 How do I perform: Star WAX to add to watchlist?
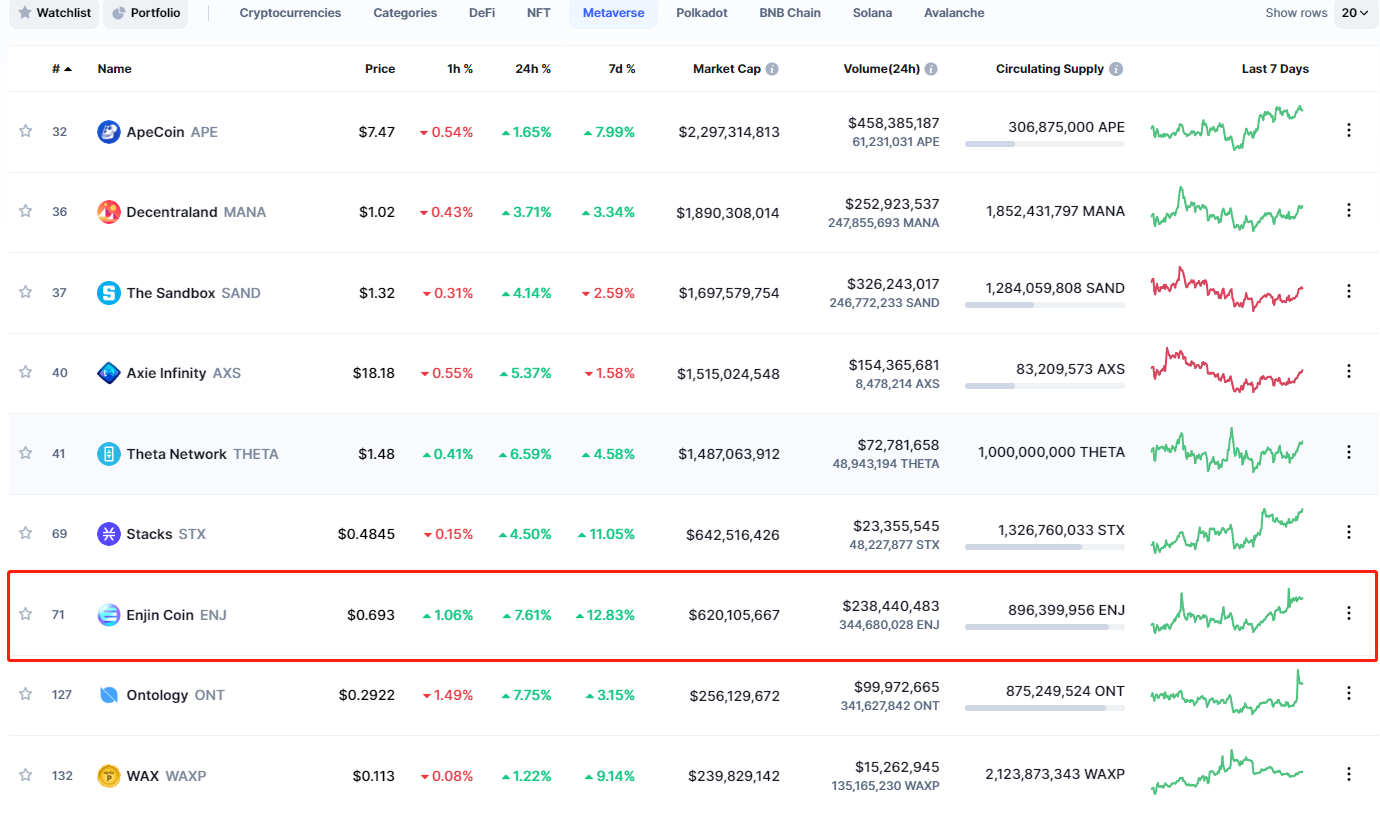[x=26, y=775]
